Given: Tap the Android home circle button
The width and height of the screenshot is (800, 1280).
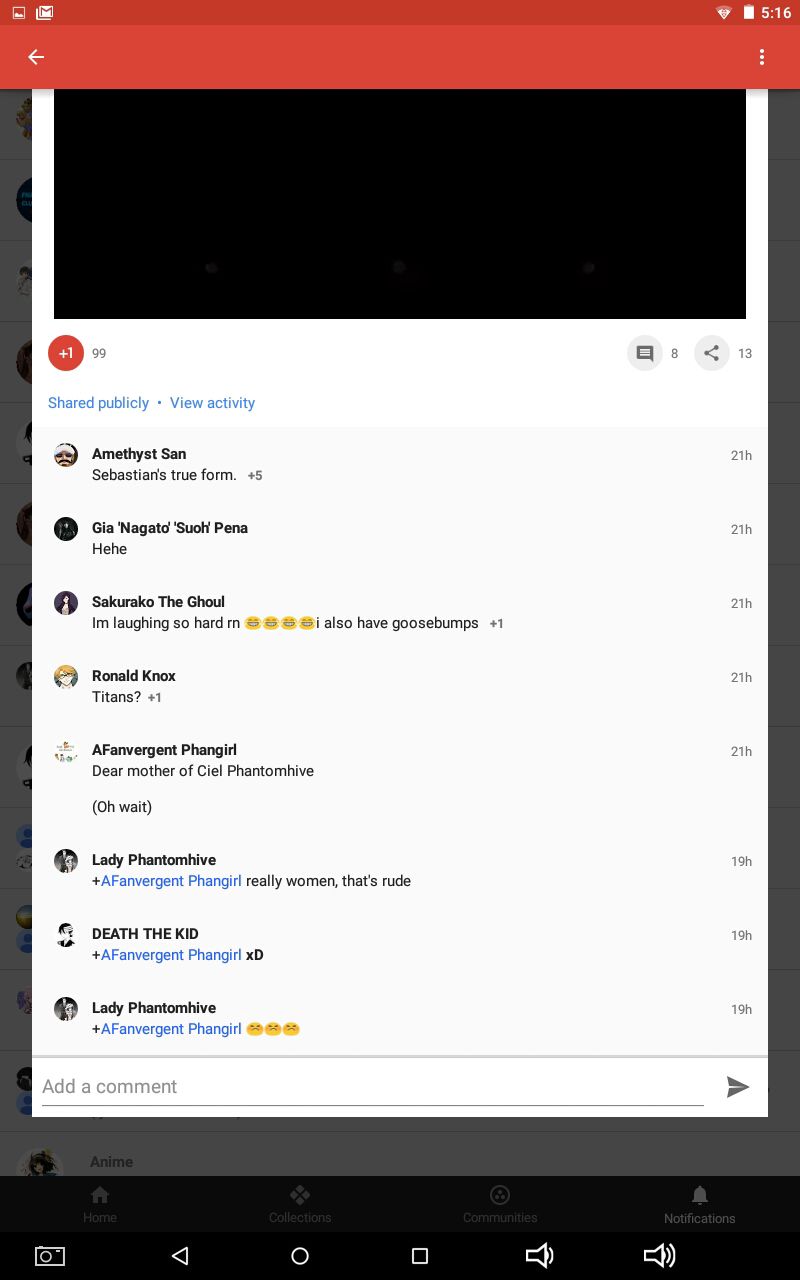Looking at the screenshot, I should pos(300,1256).
